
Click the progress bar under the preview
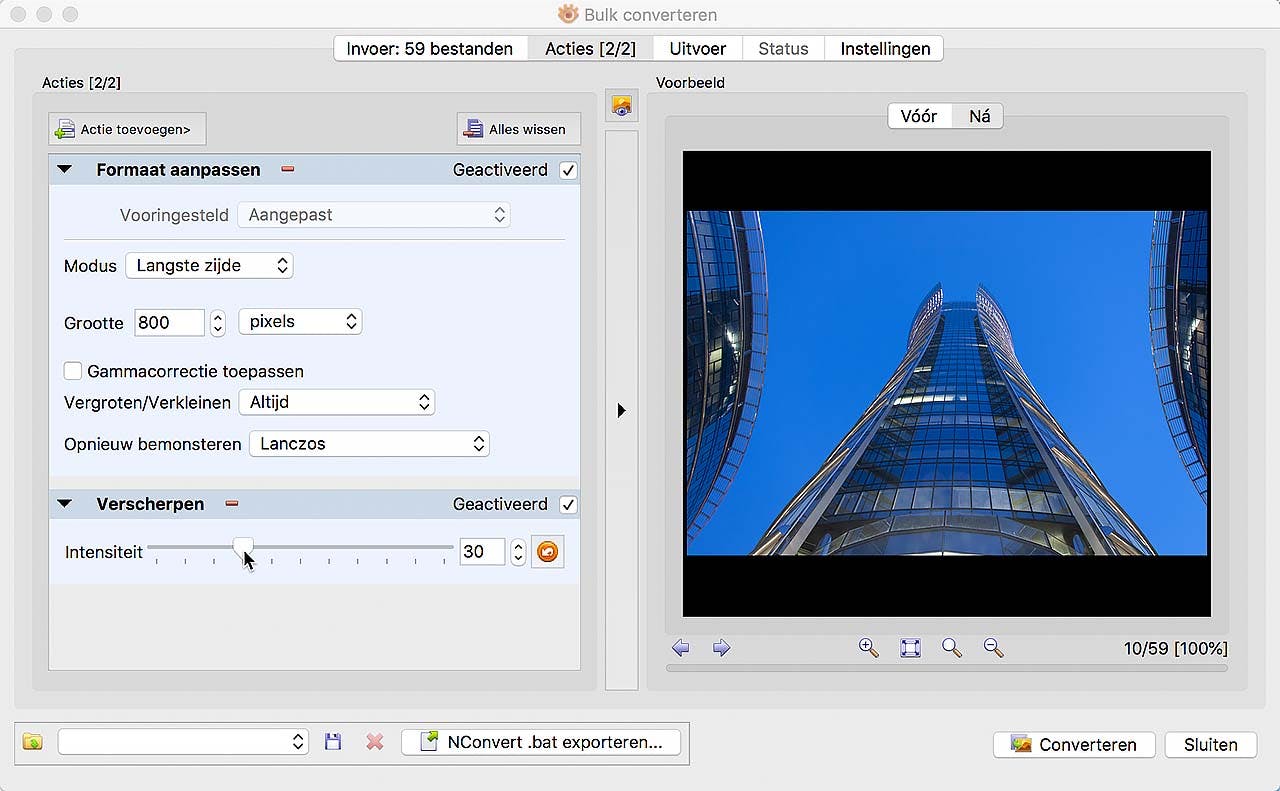947,668
